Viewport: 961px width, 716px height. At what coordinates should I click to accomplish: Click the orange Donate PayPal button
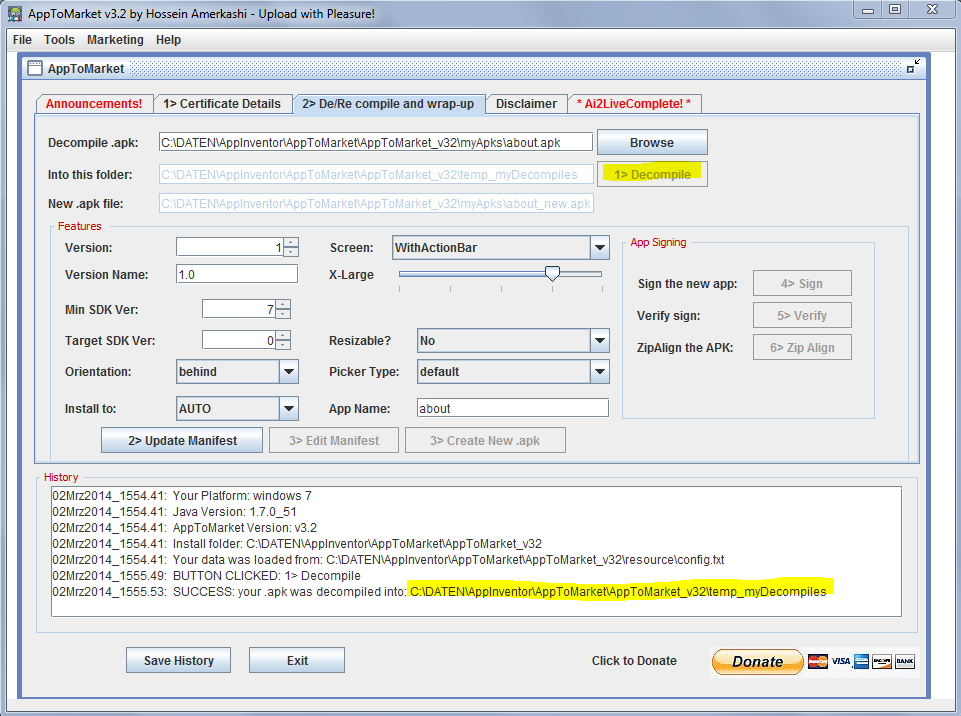pos(757,661)
